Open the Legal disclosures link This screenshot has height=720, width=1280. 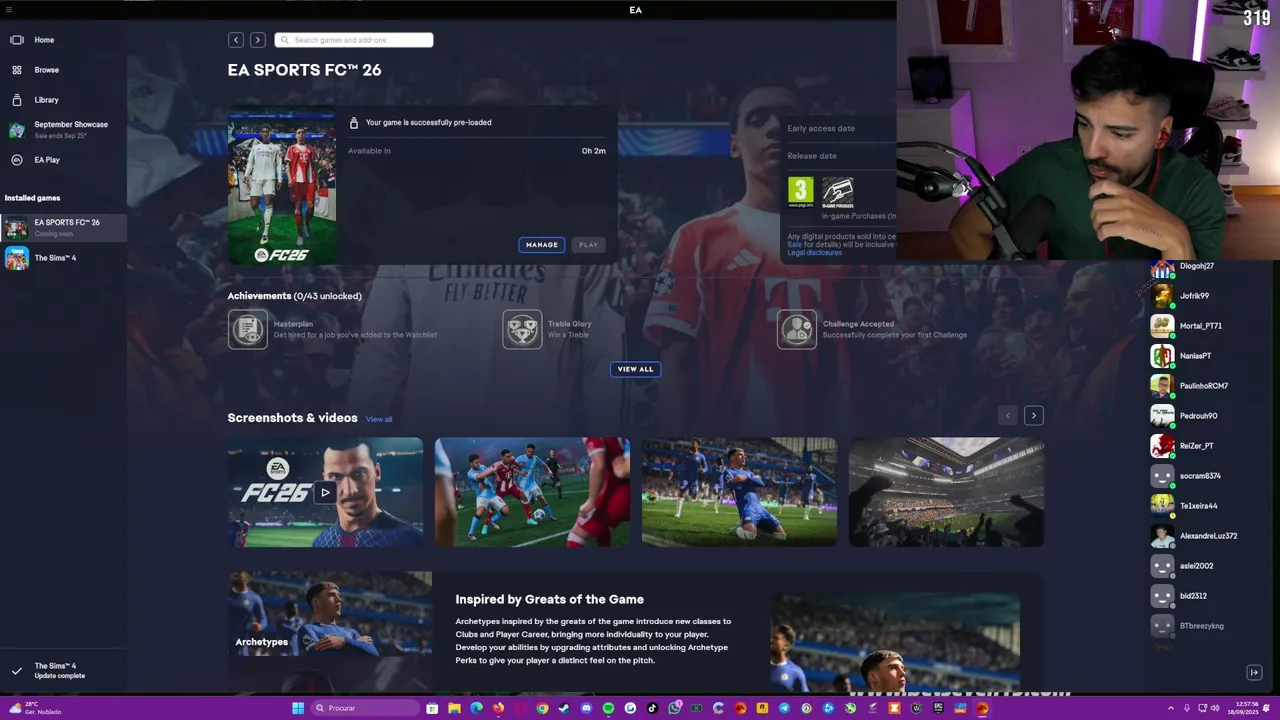click(x=814, y=253)
